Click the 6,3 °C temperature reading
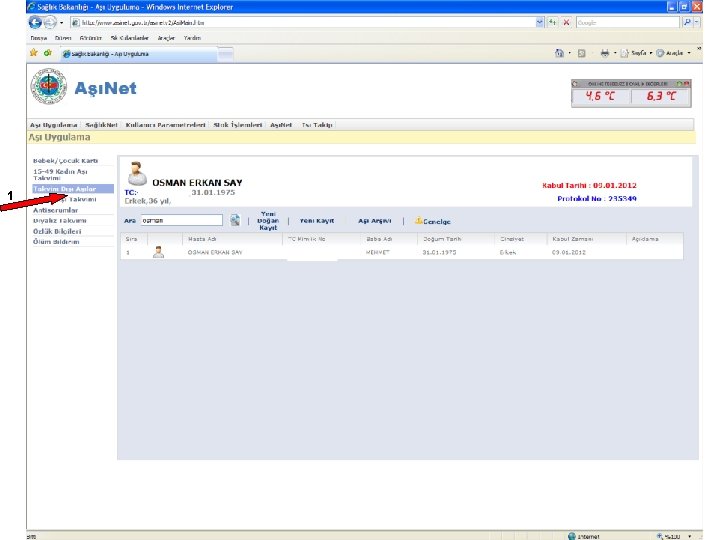The width and height of the screenshot is (720, 540). coord(661,96)
